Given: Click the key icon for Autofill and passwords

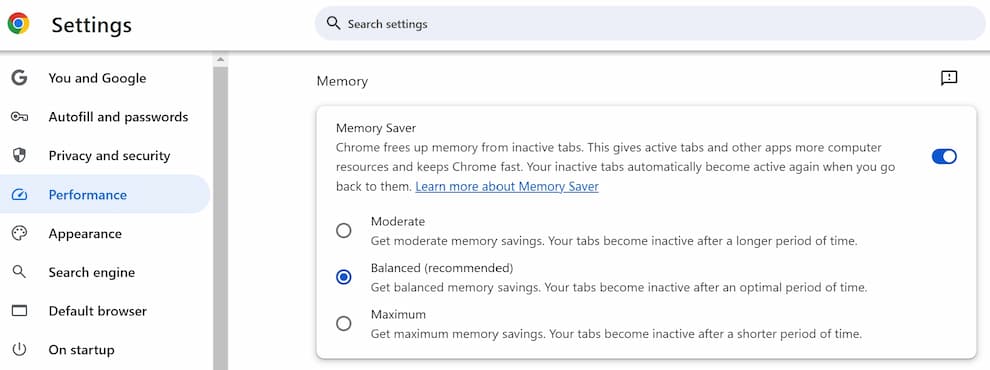Looking at the screenshot, I should pos(20,117).
